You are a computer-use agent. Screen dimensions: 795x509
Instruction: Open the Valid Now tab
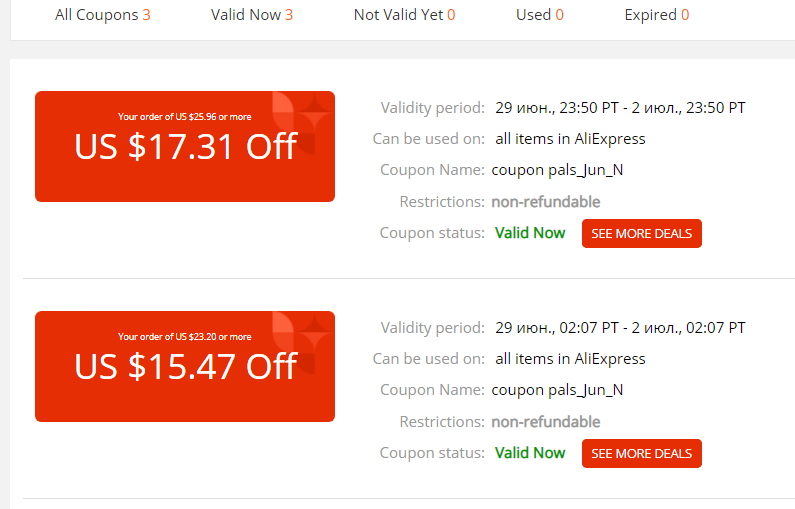point(251,15)
